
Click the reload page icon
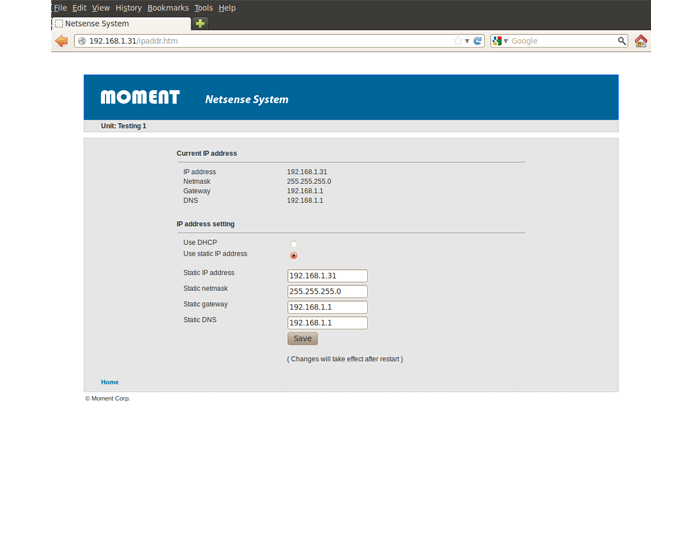pyautogui.click(x=478, y=41)
